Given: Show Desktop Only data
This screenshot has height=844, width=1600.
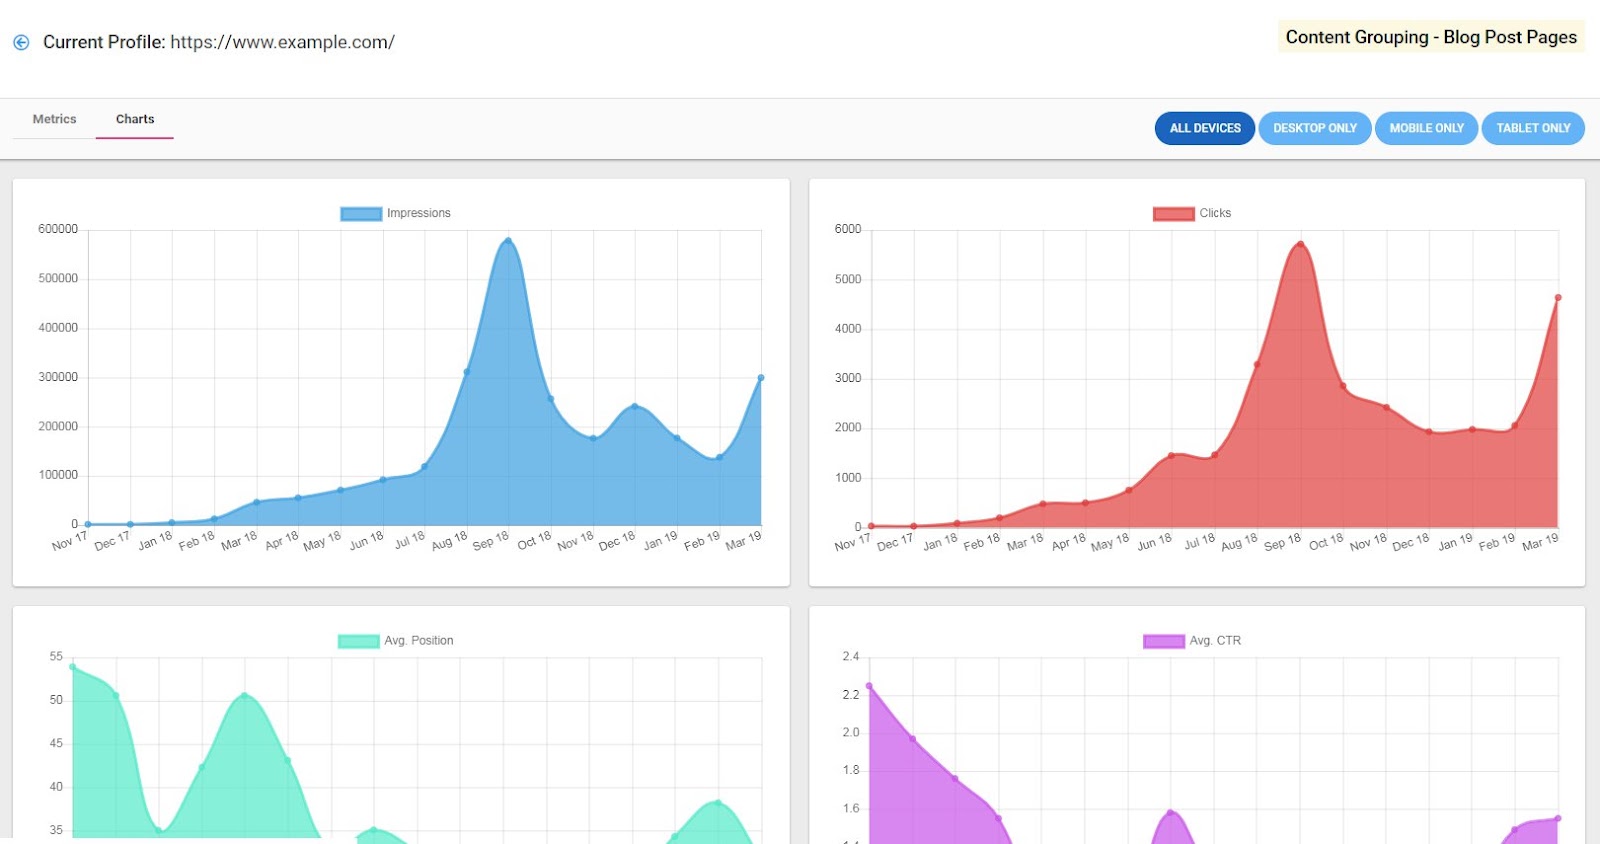Looking at the screenshot, I should (1315, 128).
